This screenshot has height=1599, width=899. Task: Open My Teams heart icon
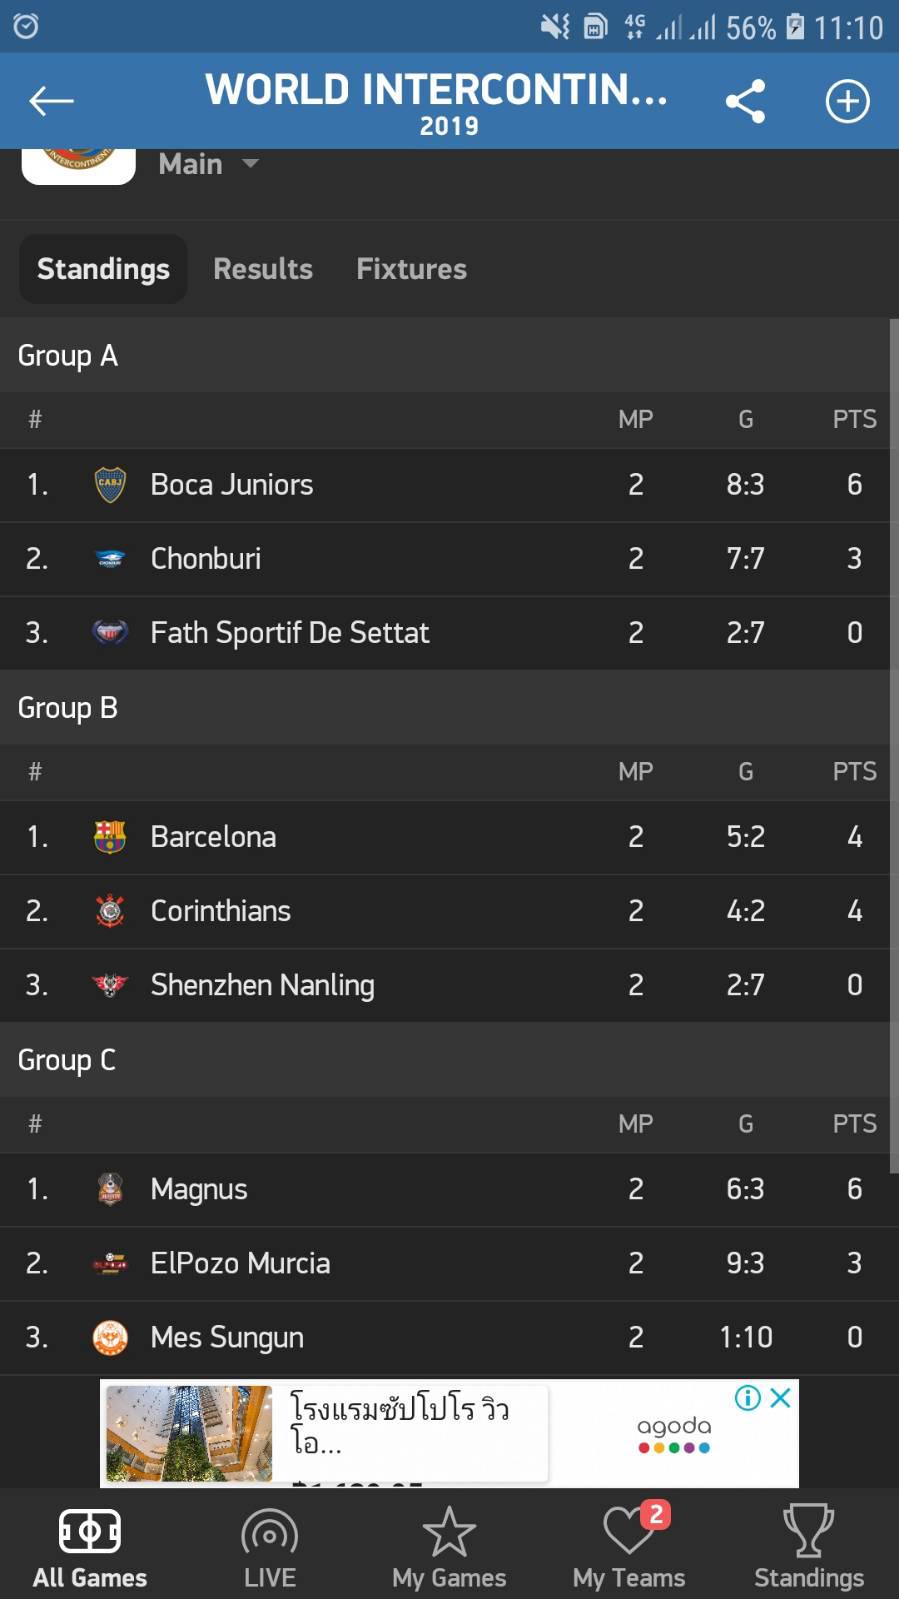629,1547
